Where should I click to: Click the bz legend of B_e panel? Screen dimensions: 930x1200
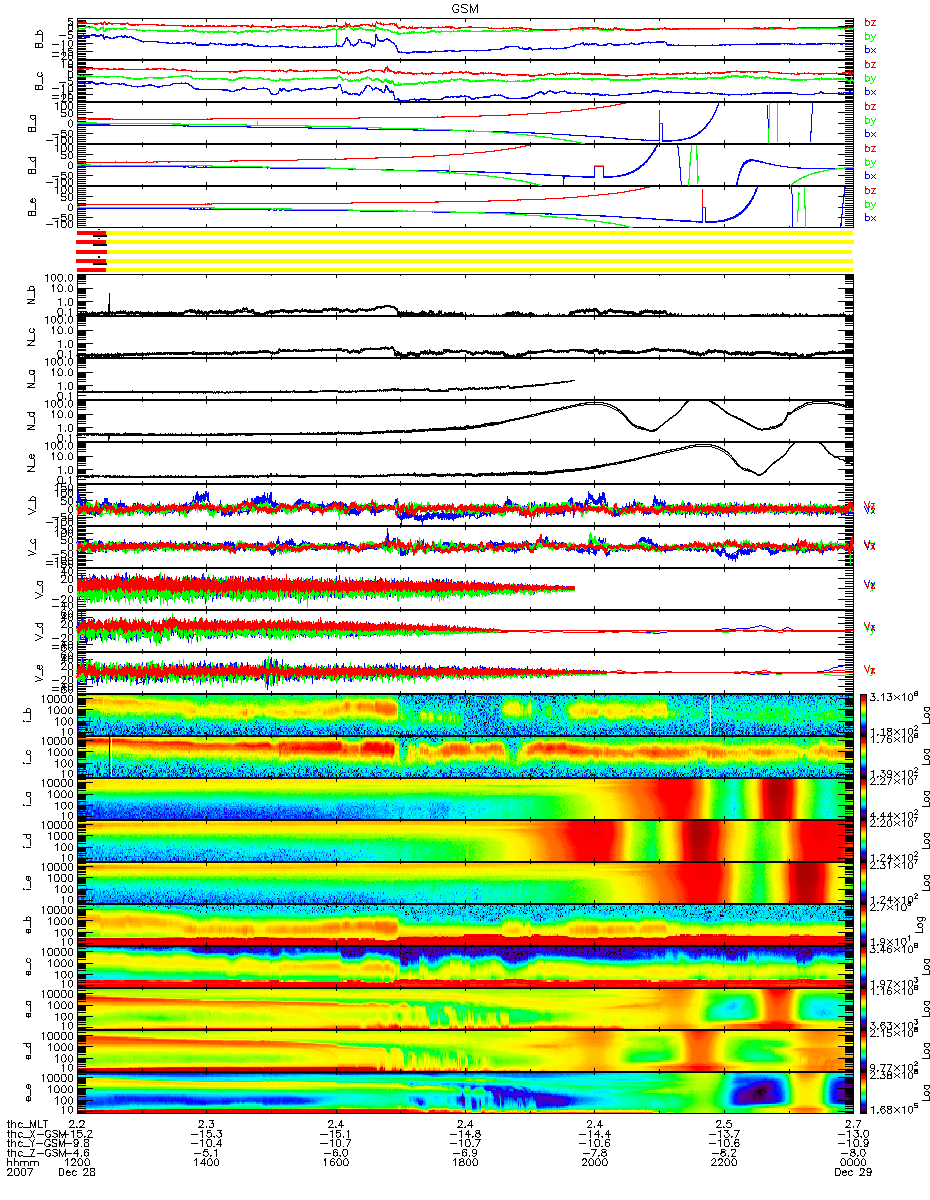[x=870, y=190]
